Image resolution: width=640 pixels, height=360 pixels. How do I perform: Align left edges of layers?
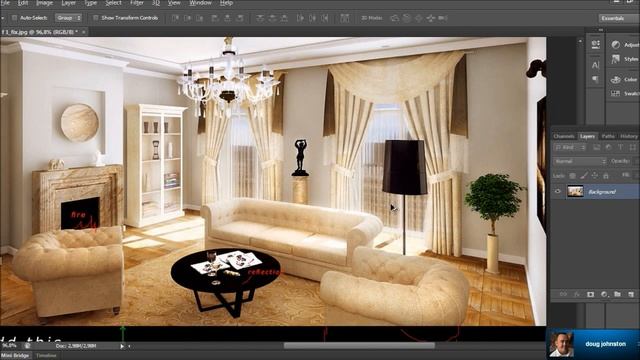tap(215, 18)
